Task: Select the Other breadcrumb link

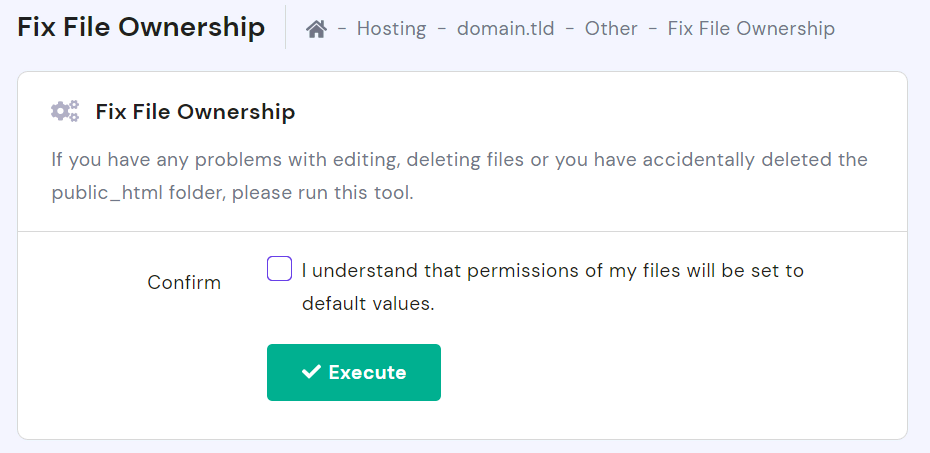Action: pyautogui.click(x=611, y=28)
